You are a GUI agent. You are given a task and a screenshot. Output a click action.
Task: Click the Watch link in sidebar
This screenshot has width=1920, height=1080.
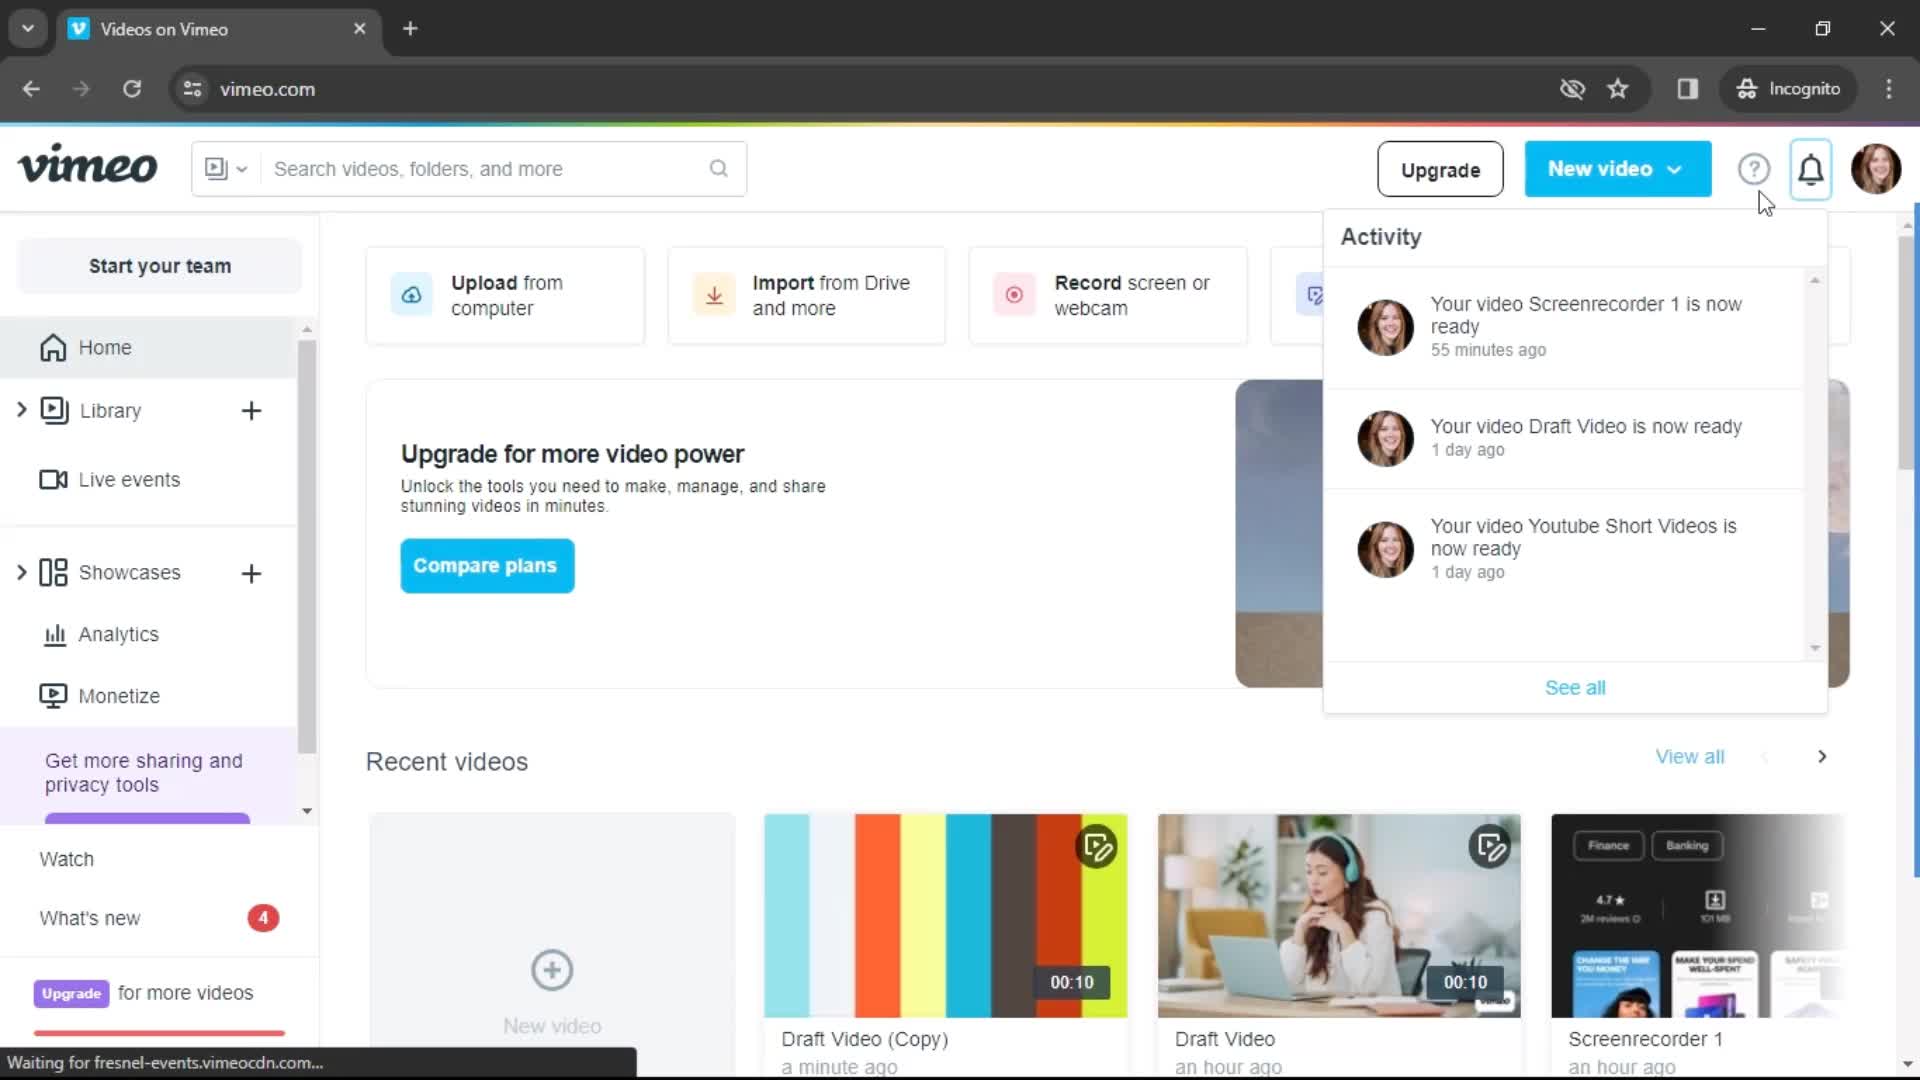point(66,859)
